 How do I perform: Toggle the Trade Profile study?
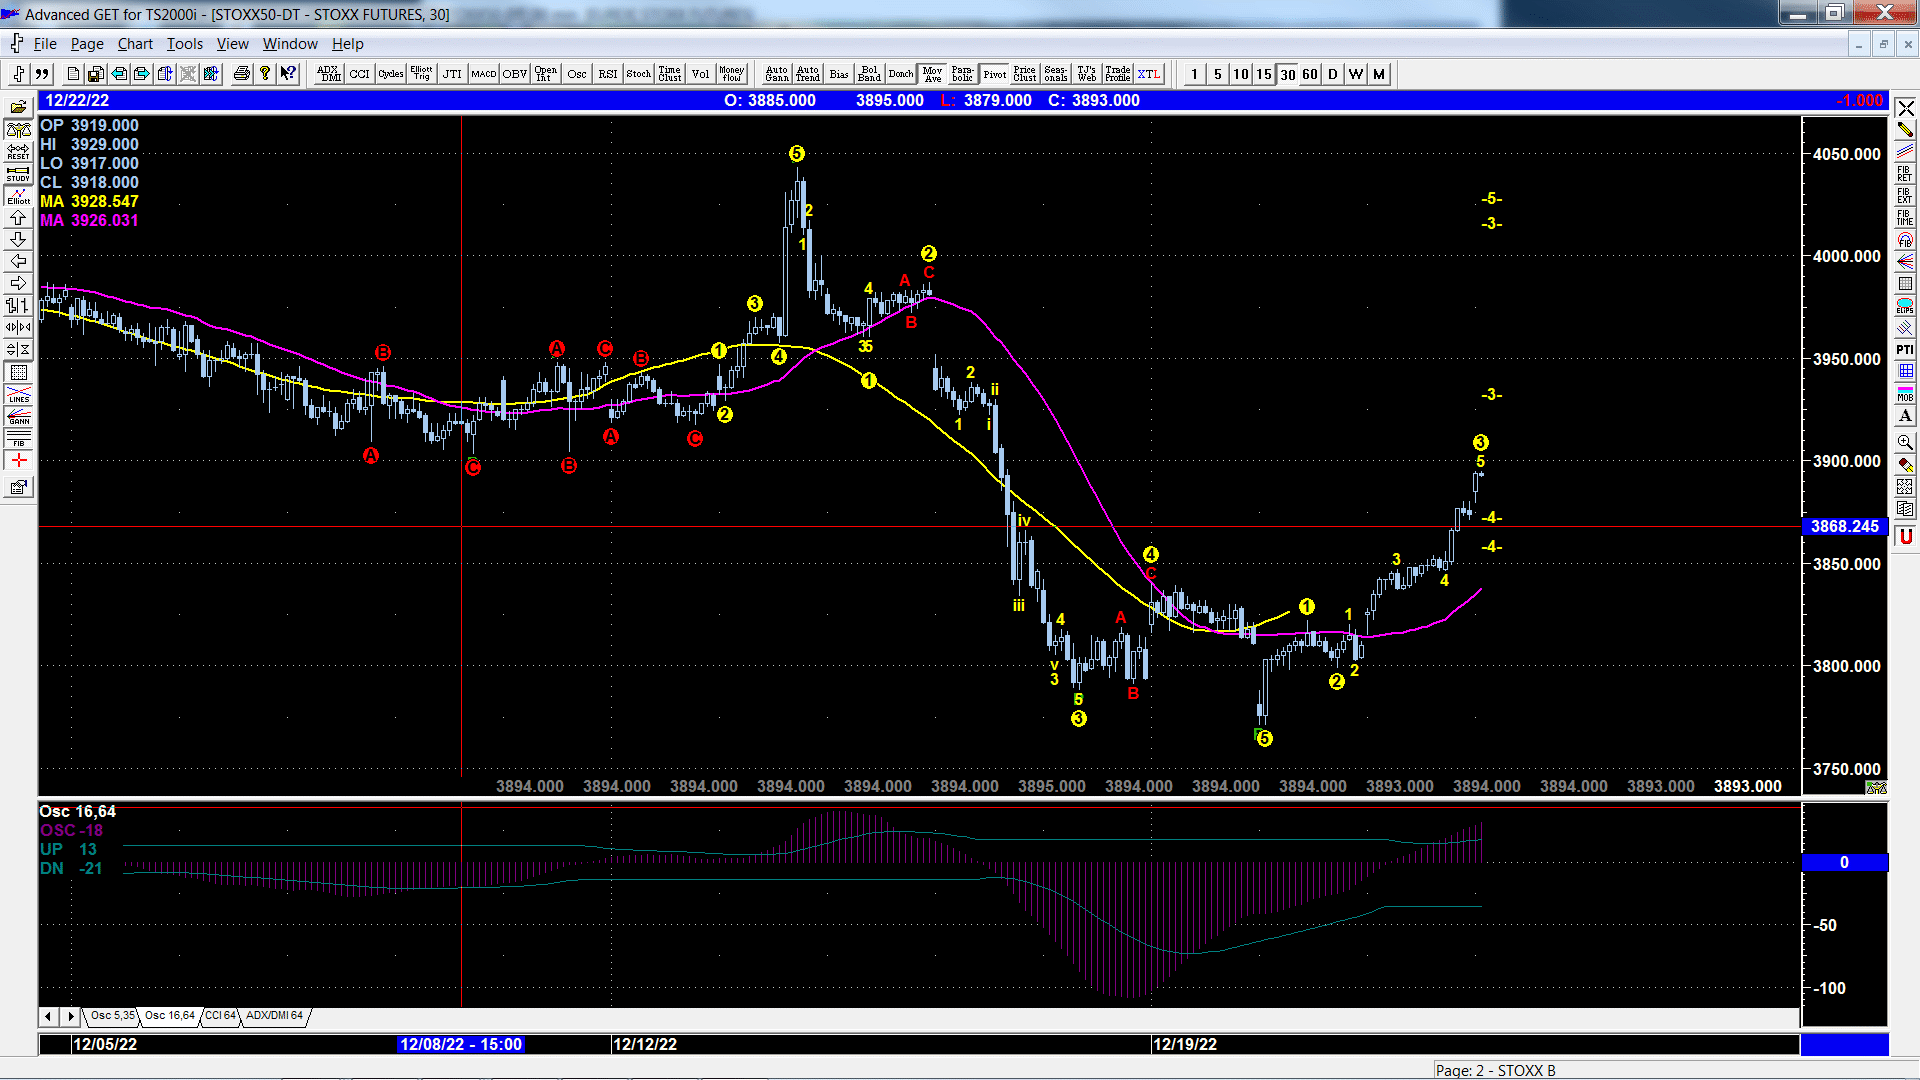(1118, 74)
